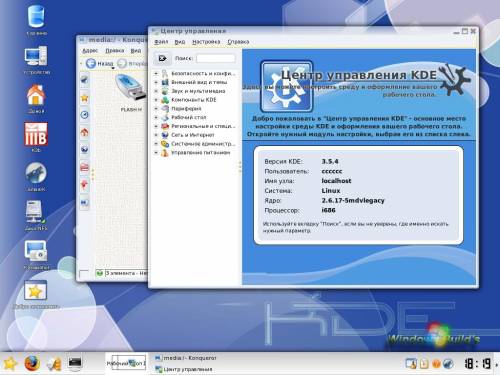The height and width of the screenshot is (375, 500).
Task: Expand the Внешний вид и темы node
Action: pos(156,82)
